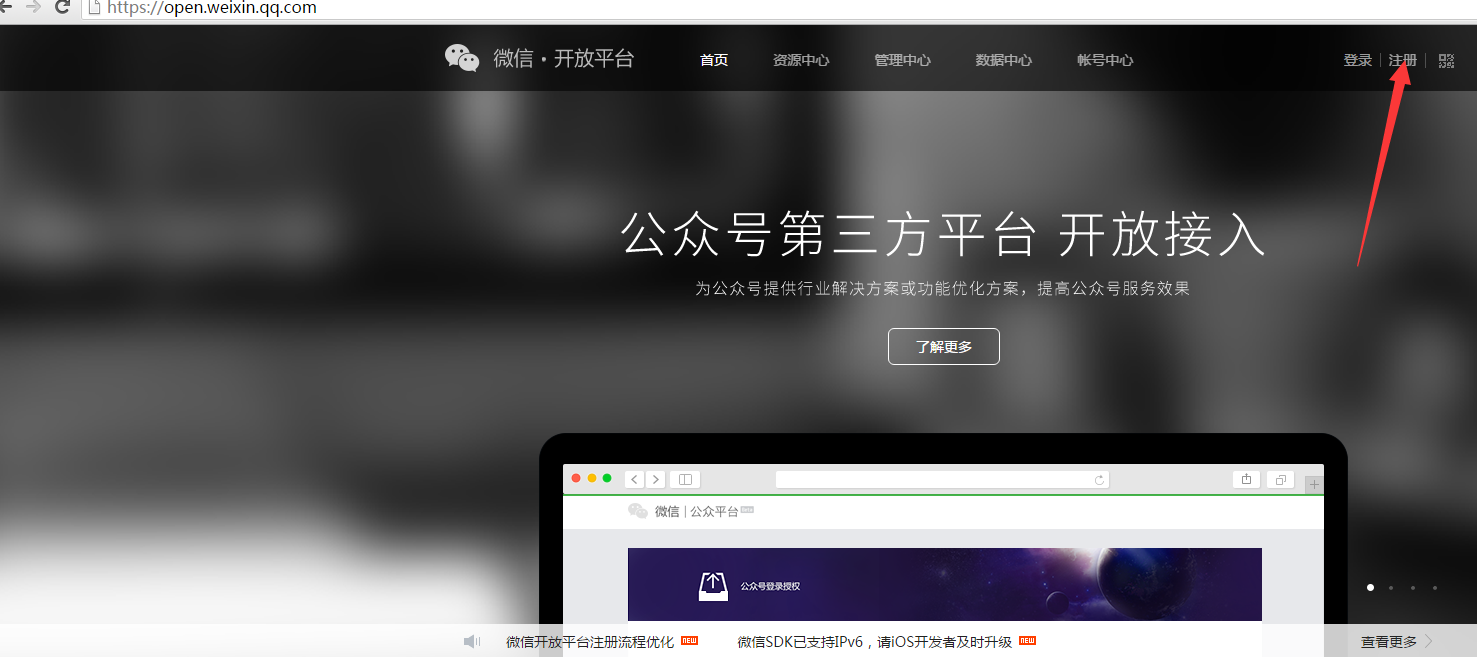Click the 微信·开放平台 site title
The image size is (1477, 657).
coord(563,59)
